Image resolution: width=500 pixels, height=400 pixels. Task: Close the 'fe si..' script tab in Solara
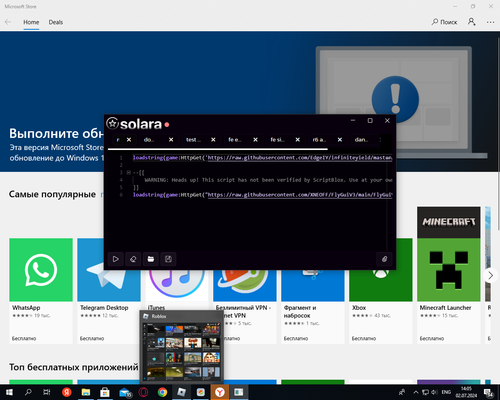pos(298,140)
